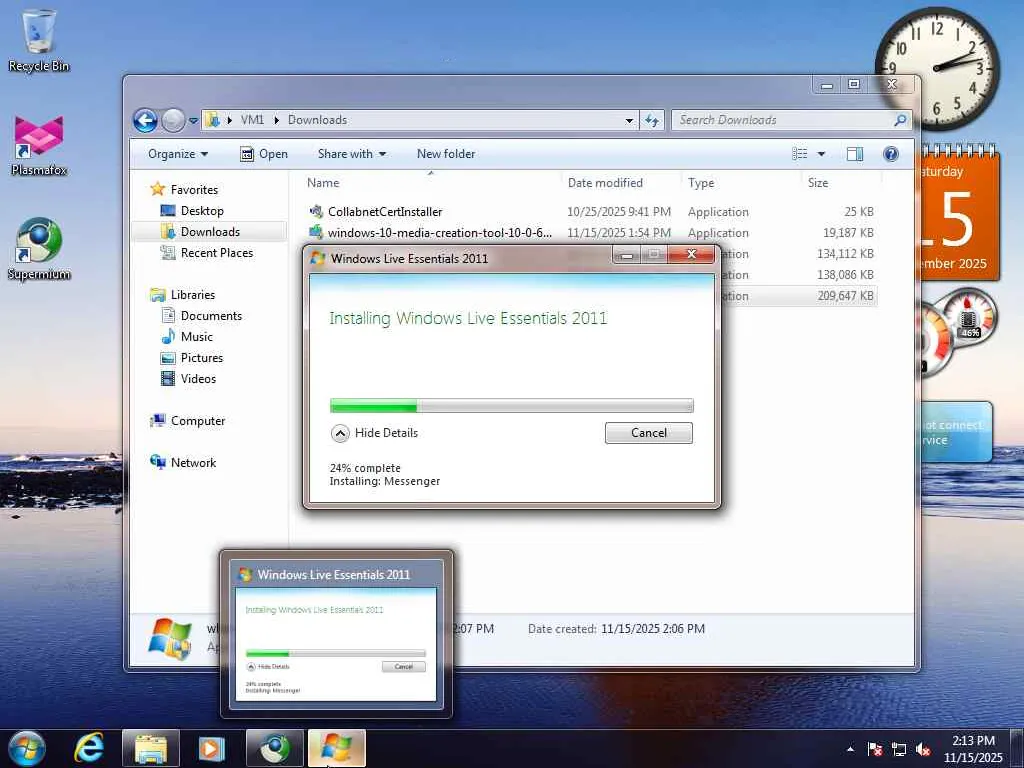
Task: Launch Supermium from the desktop
Action: pos(39,249)
